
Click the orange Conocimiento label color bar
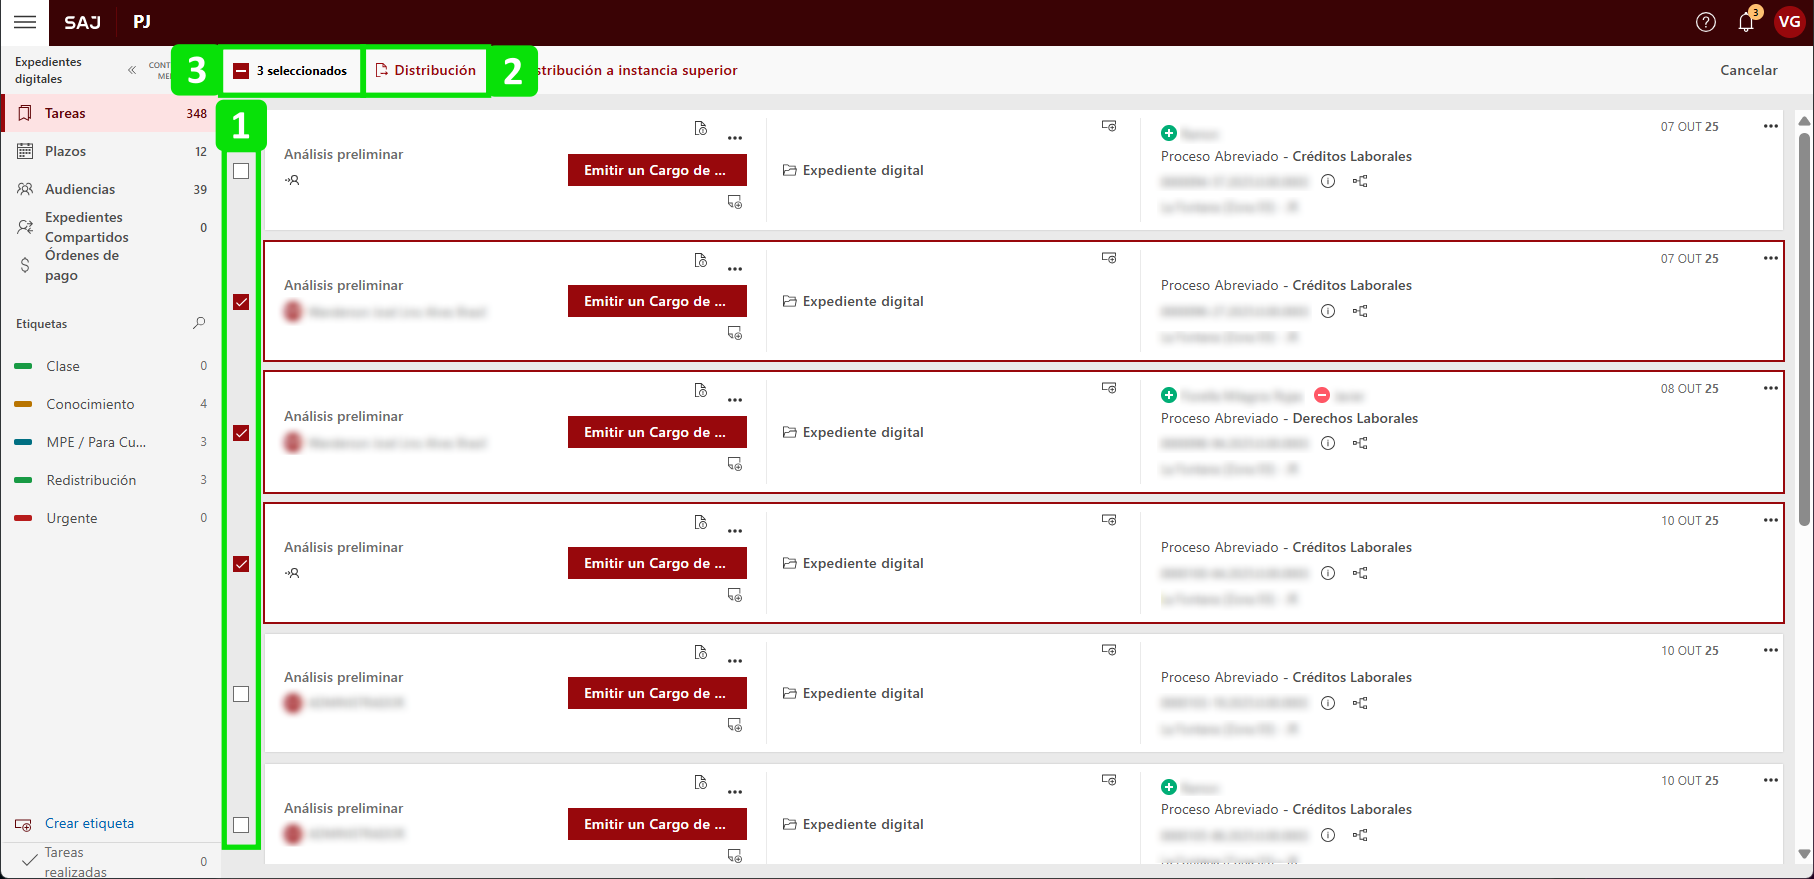23,404
